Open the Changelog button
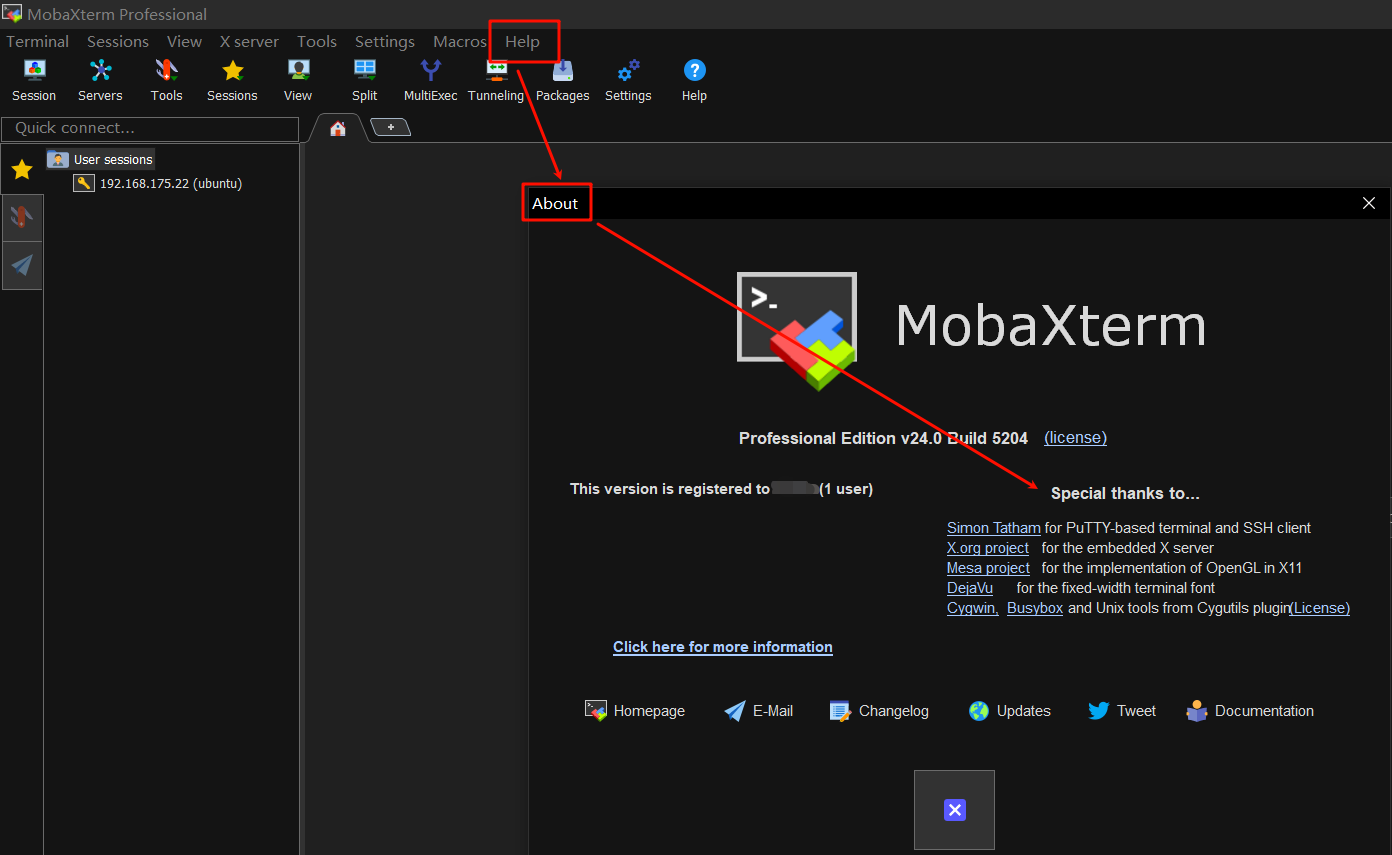 point(879,711)
